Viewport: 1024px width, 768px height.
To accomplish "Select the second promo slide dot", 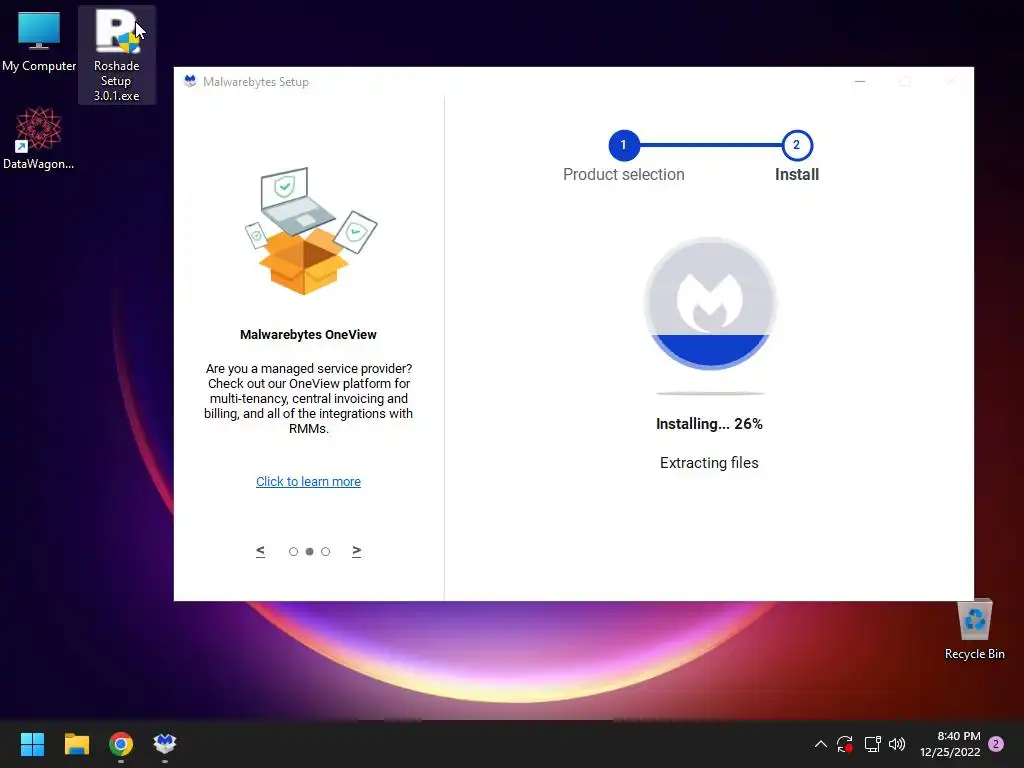I will tap(310, 552).
